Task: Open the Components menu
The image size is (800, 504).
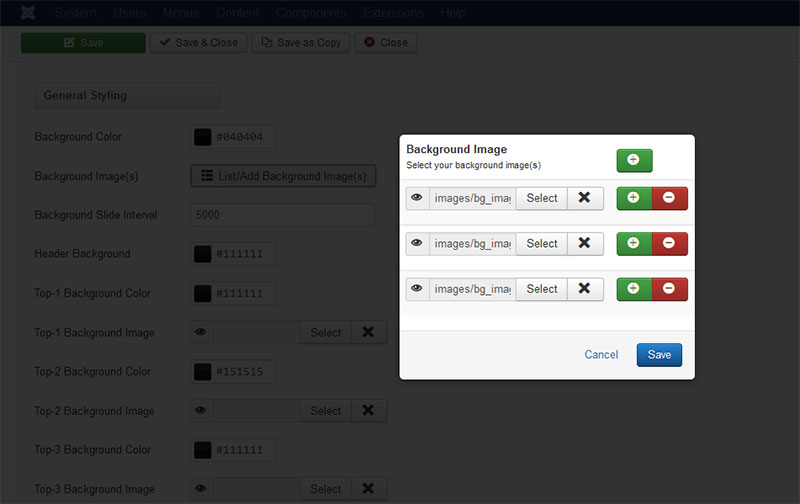Action: [311, 13]
